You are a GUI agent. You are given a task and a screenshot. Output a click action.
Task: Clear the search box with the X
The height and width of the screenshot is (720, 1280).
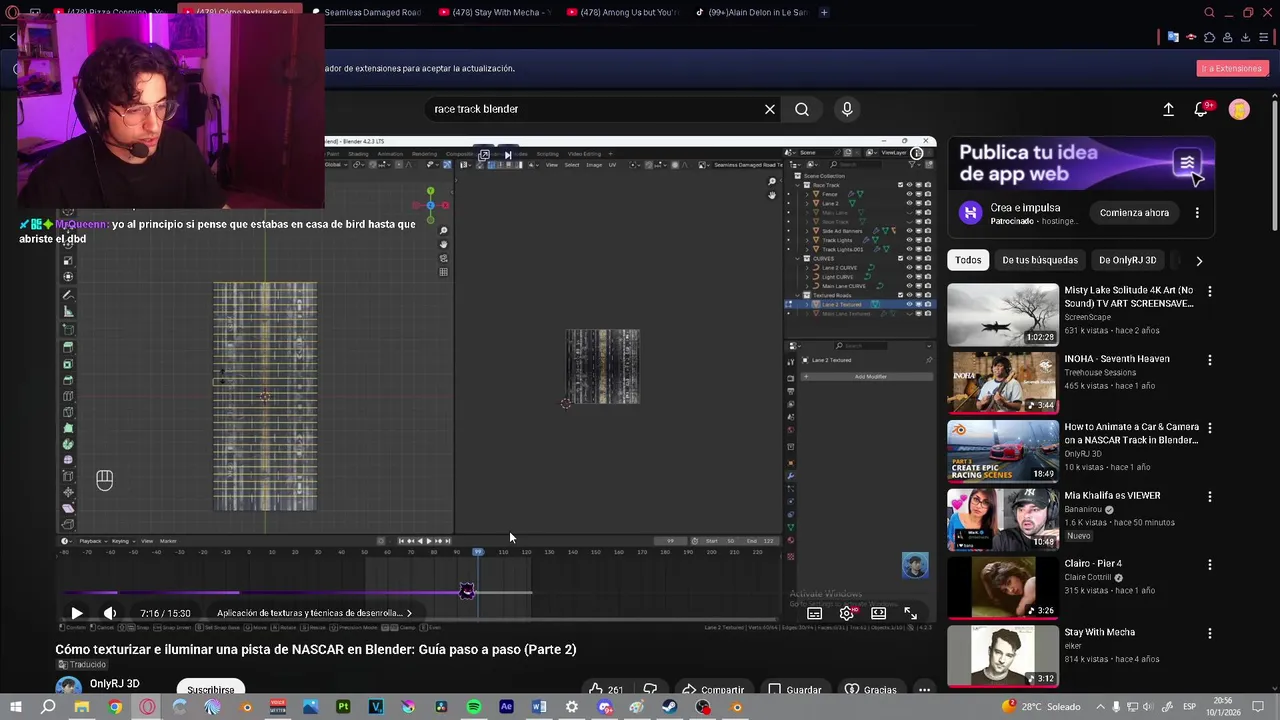point(770,109)
